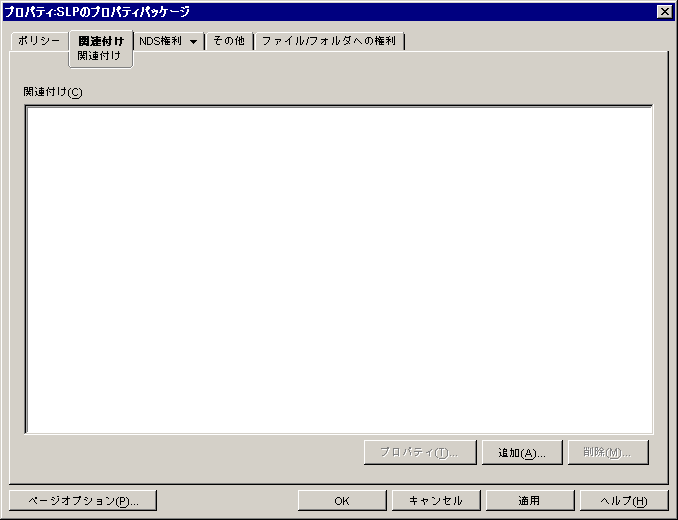Apply changes with the 適用 button
The height and width of the screenshot is (520, 678).
[530, 501]
